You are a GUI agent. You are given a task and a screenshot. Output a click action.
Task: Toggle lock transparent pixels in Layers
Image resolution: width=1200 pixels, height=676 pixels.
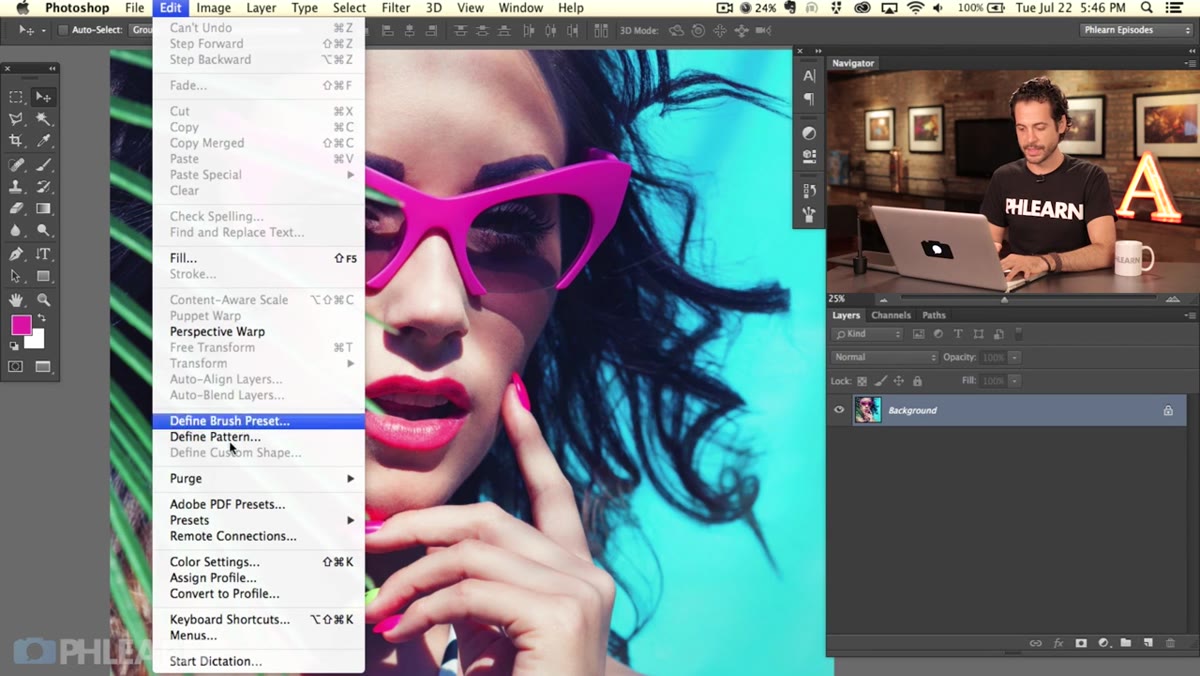[862, 381]
